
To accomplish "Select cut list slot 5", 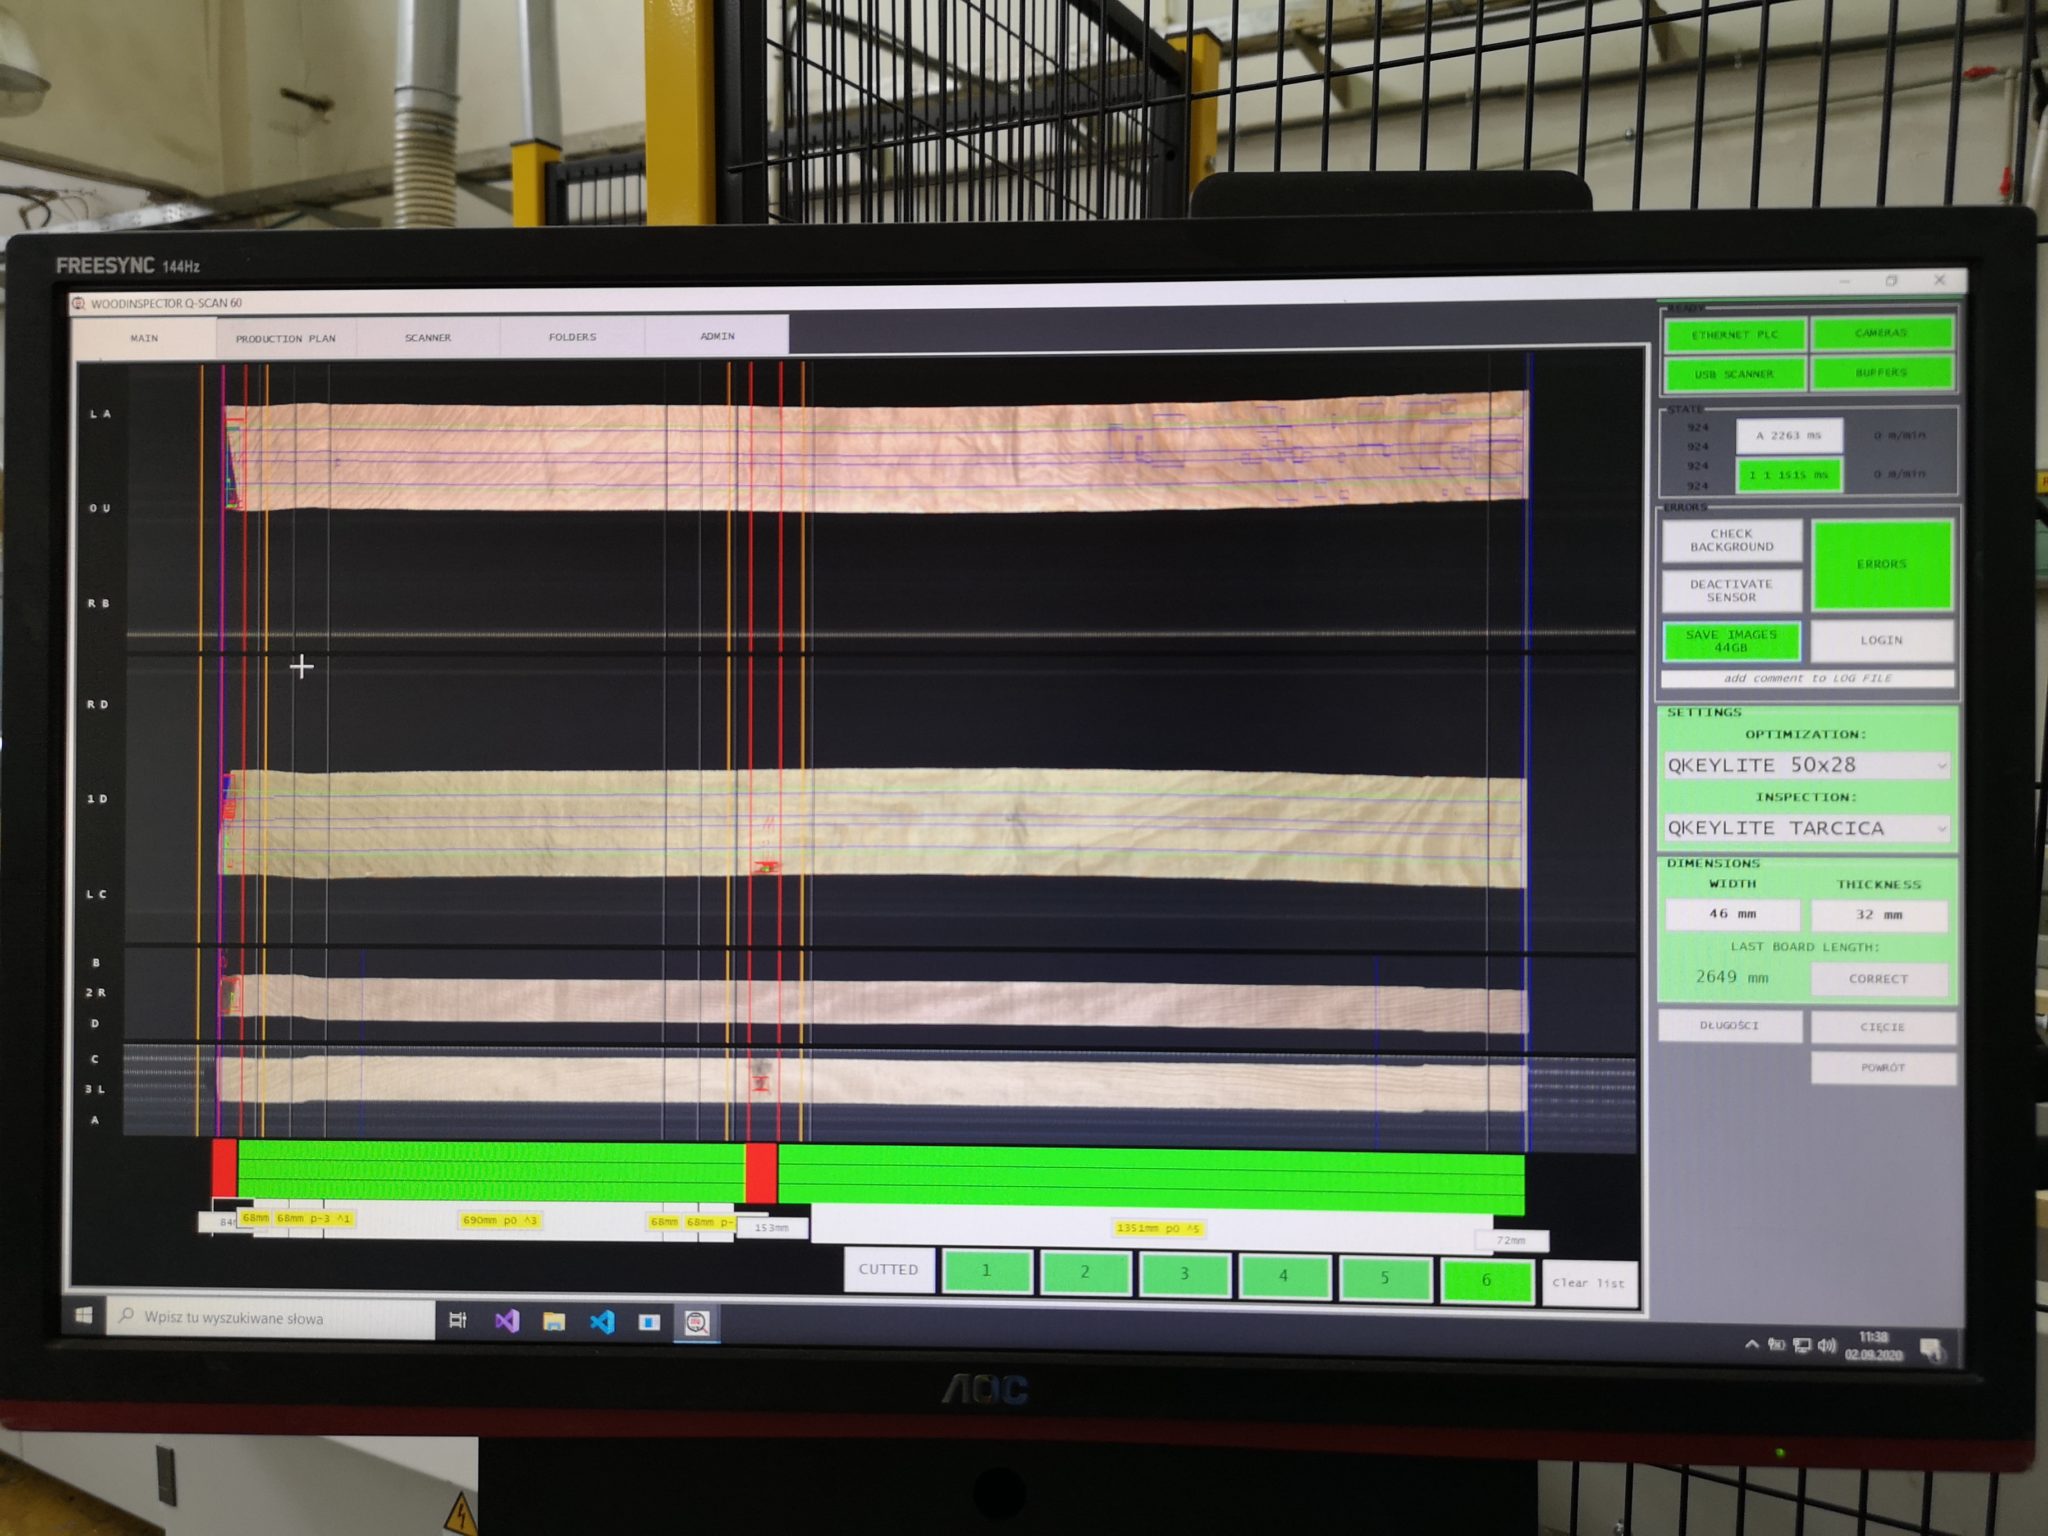I will coord(1385,1278).
